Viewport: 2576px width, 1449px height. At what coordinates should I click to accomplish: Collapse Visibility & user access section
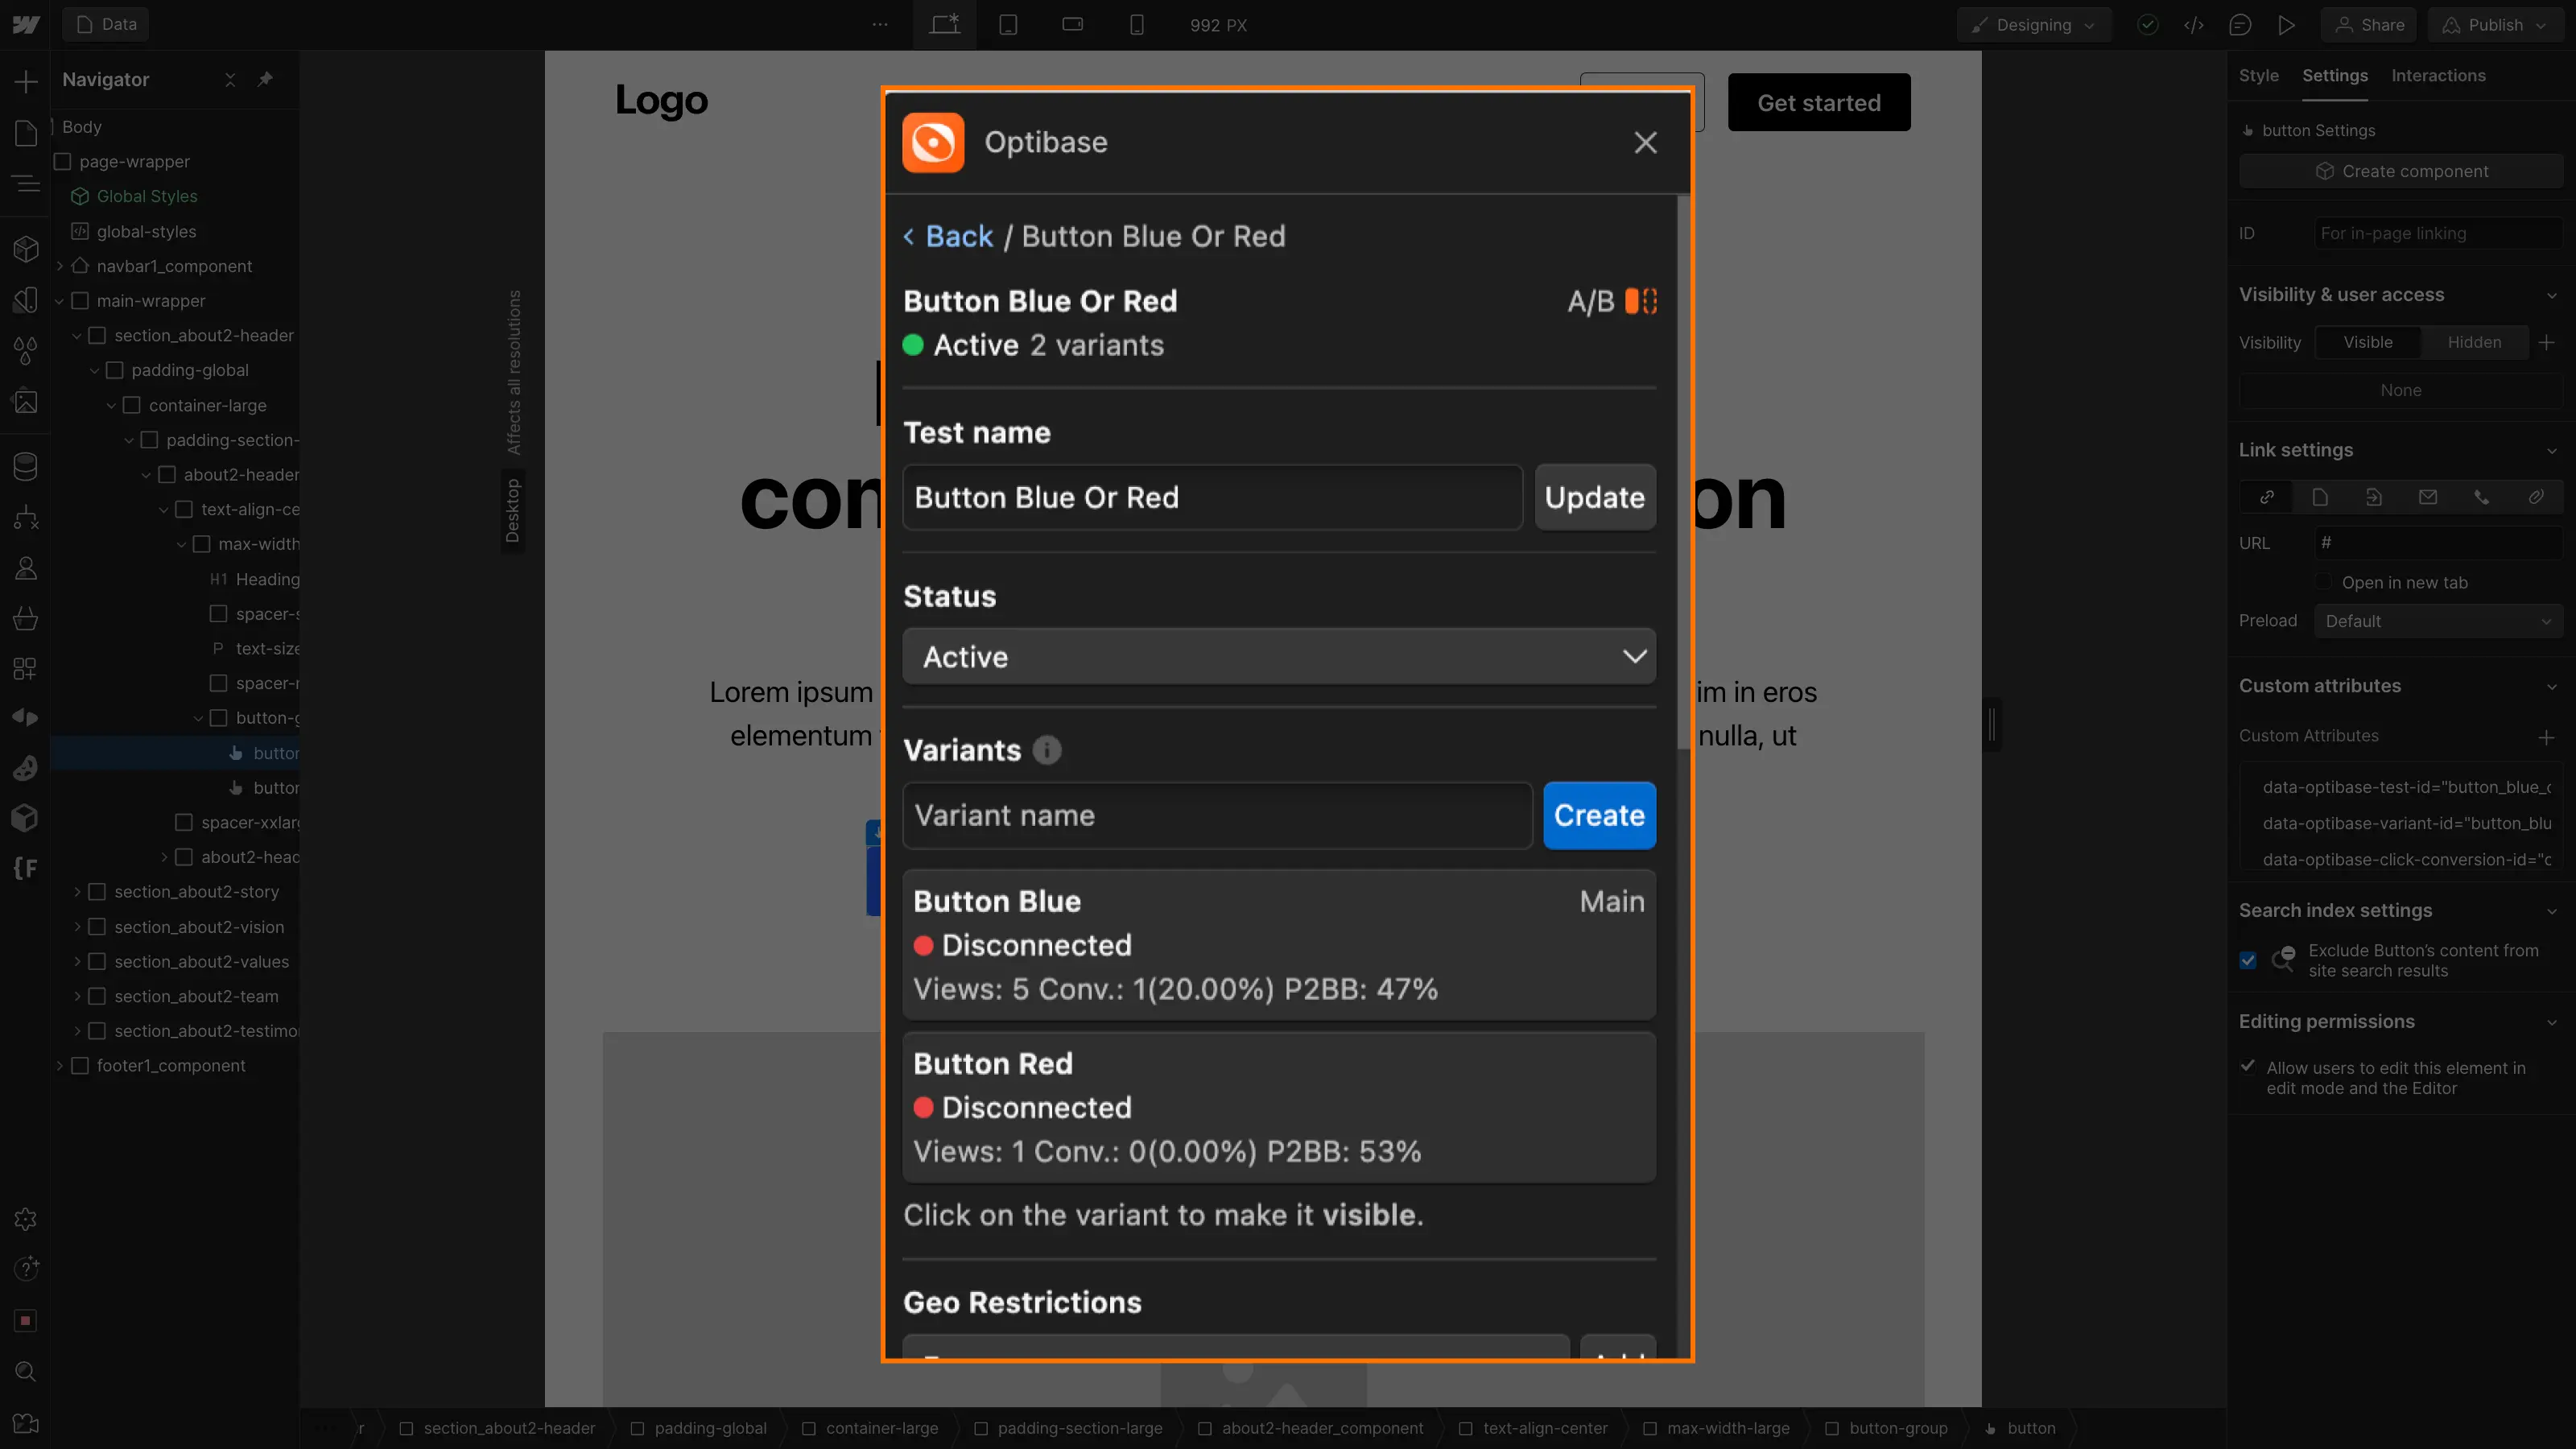click(2551, 295)
